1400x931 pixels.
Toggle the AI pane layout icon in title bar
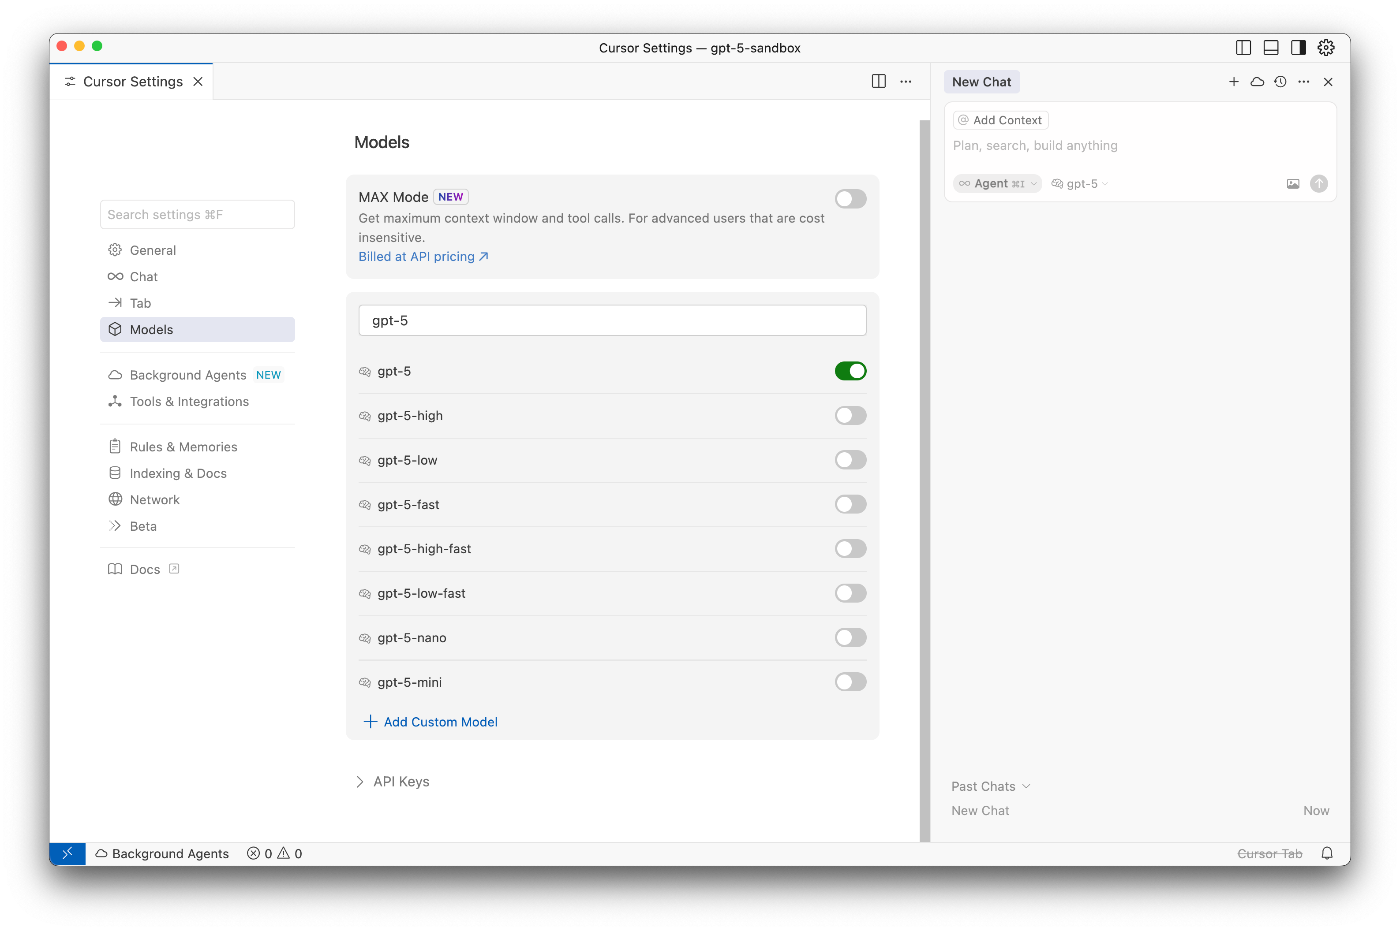click(1298, 48)
